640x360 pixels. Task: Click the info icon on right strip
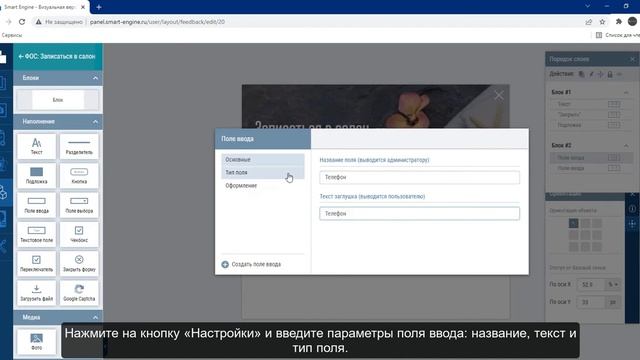(632, 209)
